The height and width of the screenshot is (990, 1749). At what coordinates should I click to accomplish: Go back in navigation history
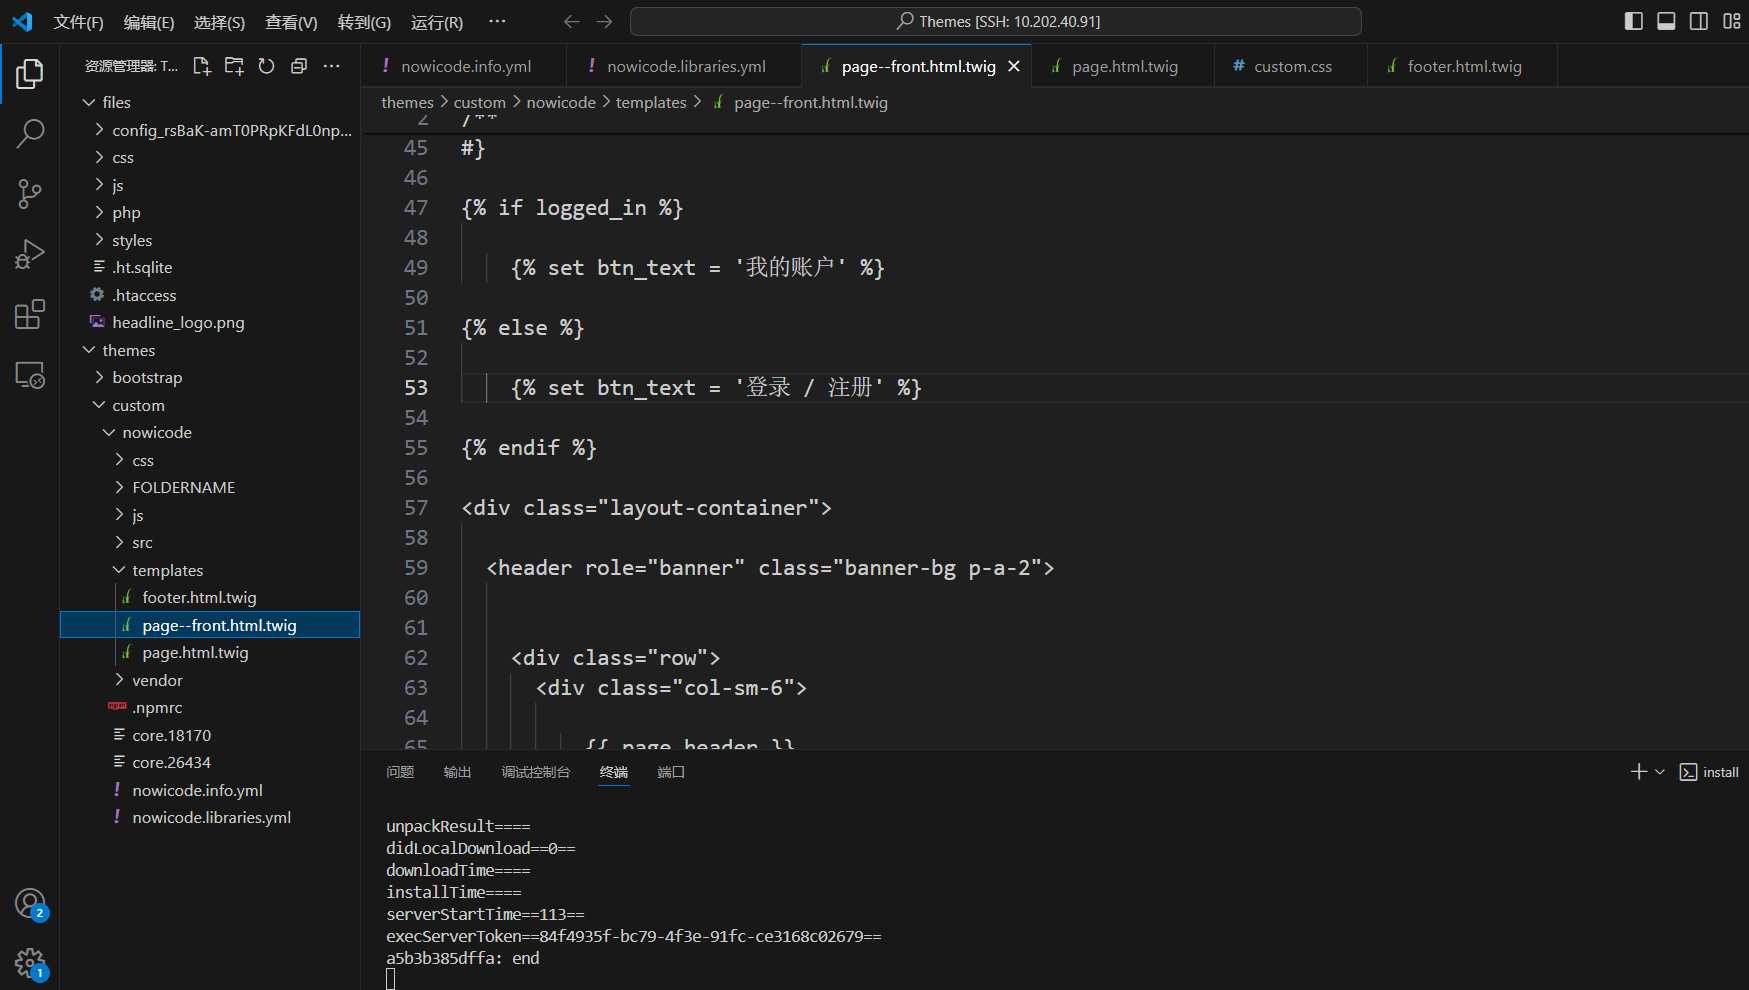571,21
